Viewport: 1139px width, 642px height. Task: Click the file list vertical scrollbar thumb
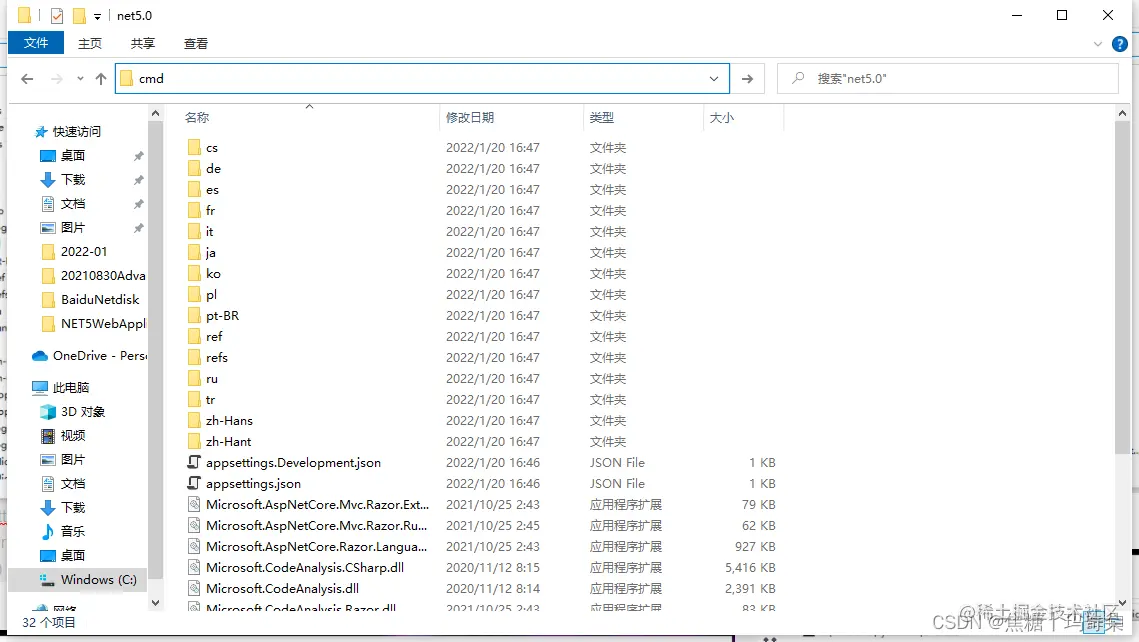[1122, 288]
